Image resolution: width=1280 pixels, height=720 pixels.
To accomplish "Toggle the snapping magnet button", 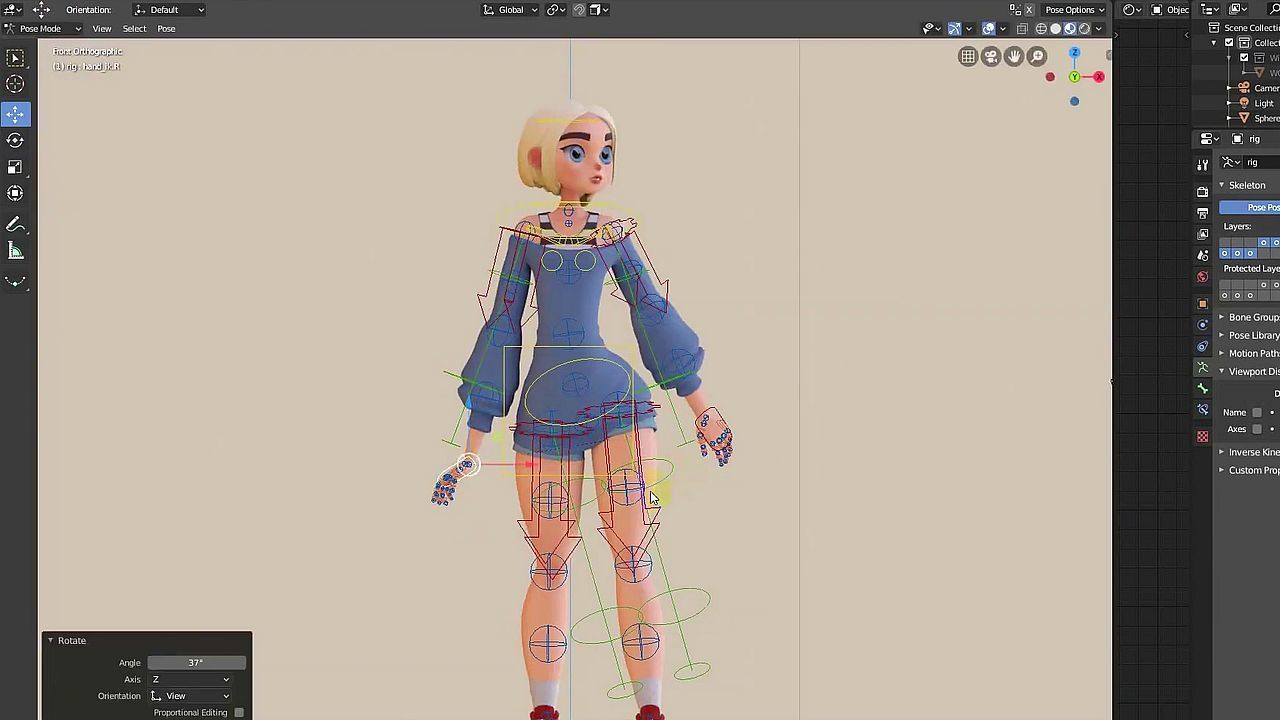I will (x=579, y=10).
